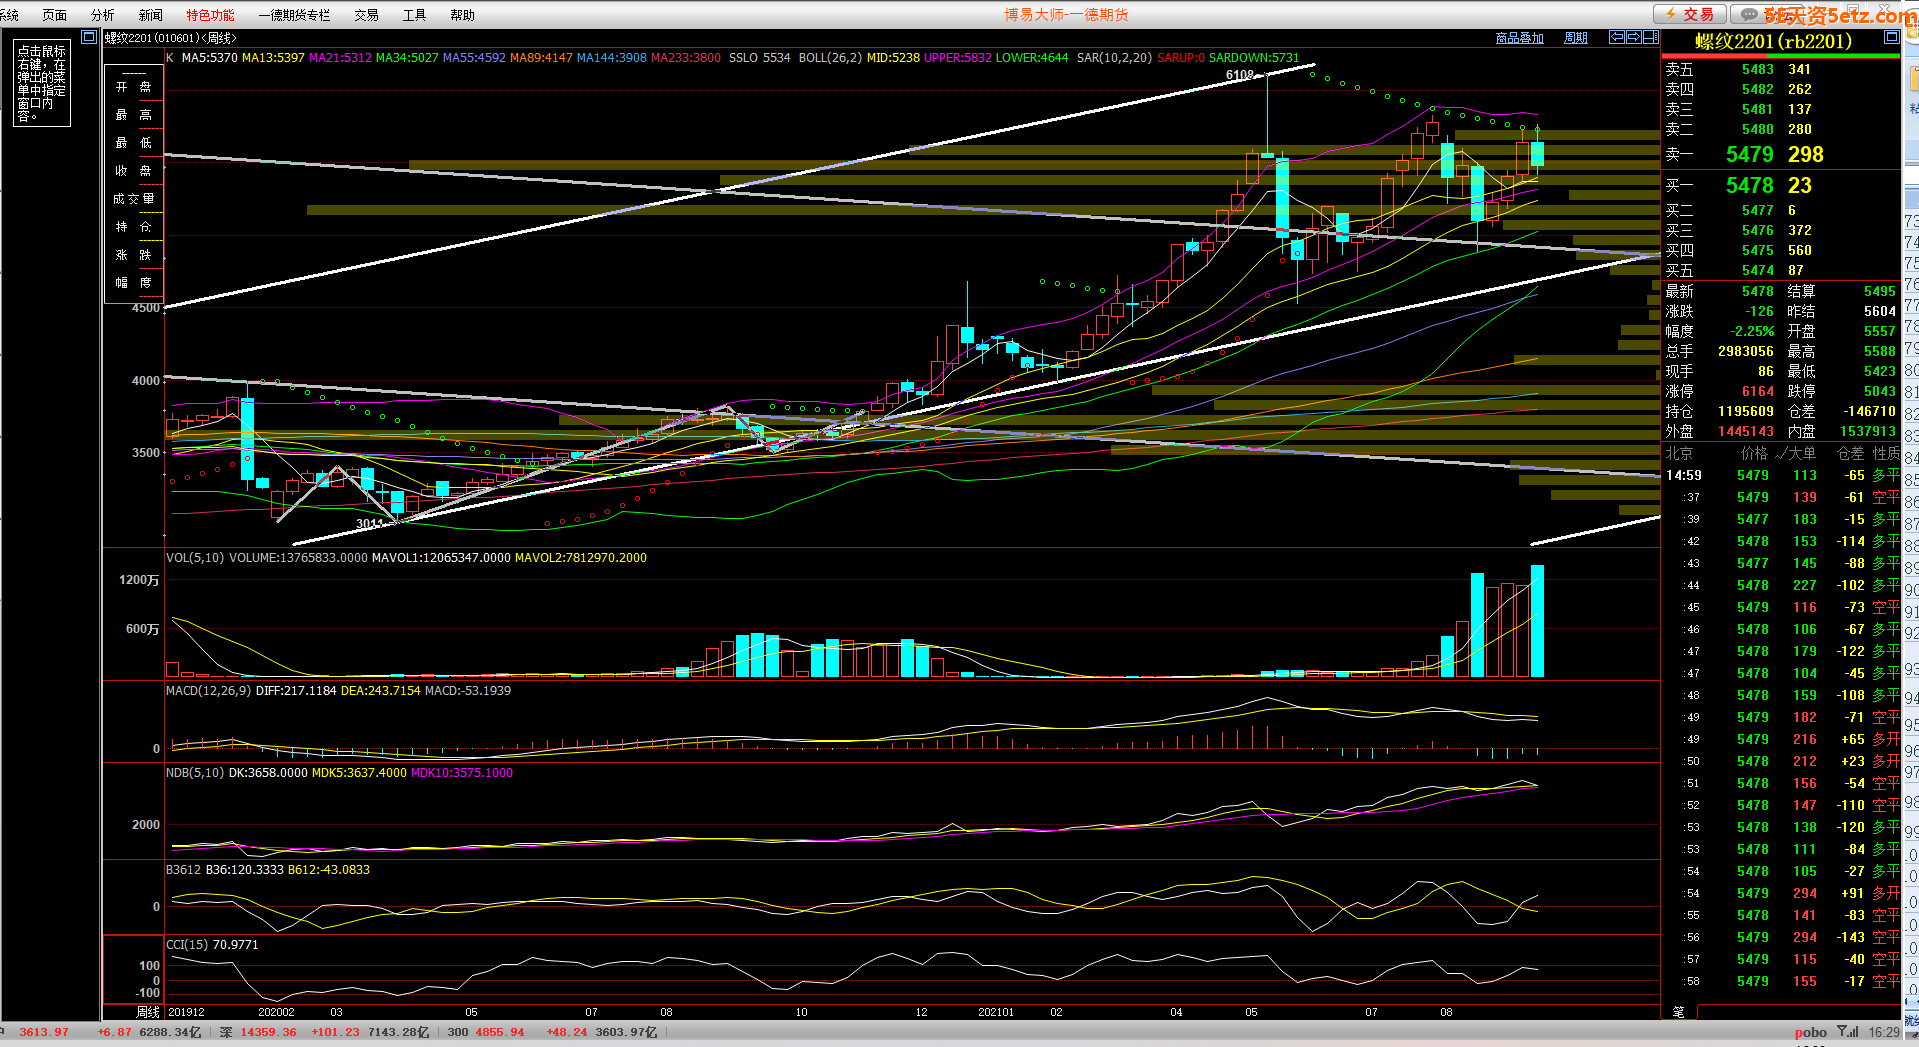Click the left arrow navigation icon

coord(1617,37)
